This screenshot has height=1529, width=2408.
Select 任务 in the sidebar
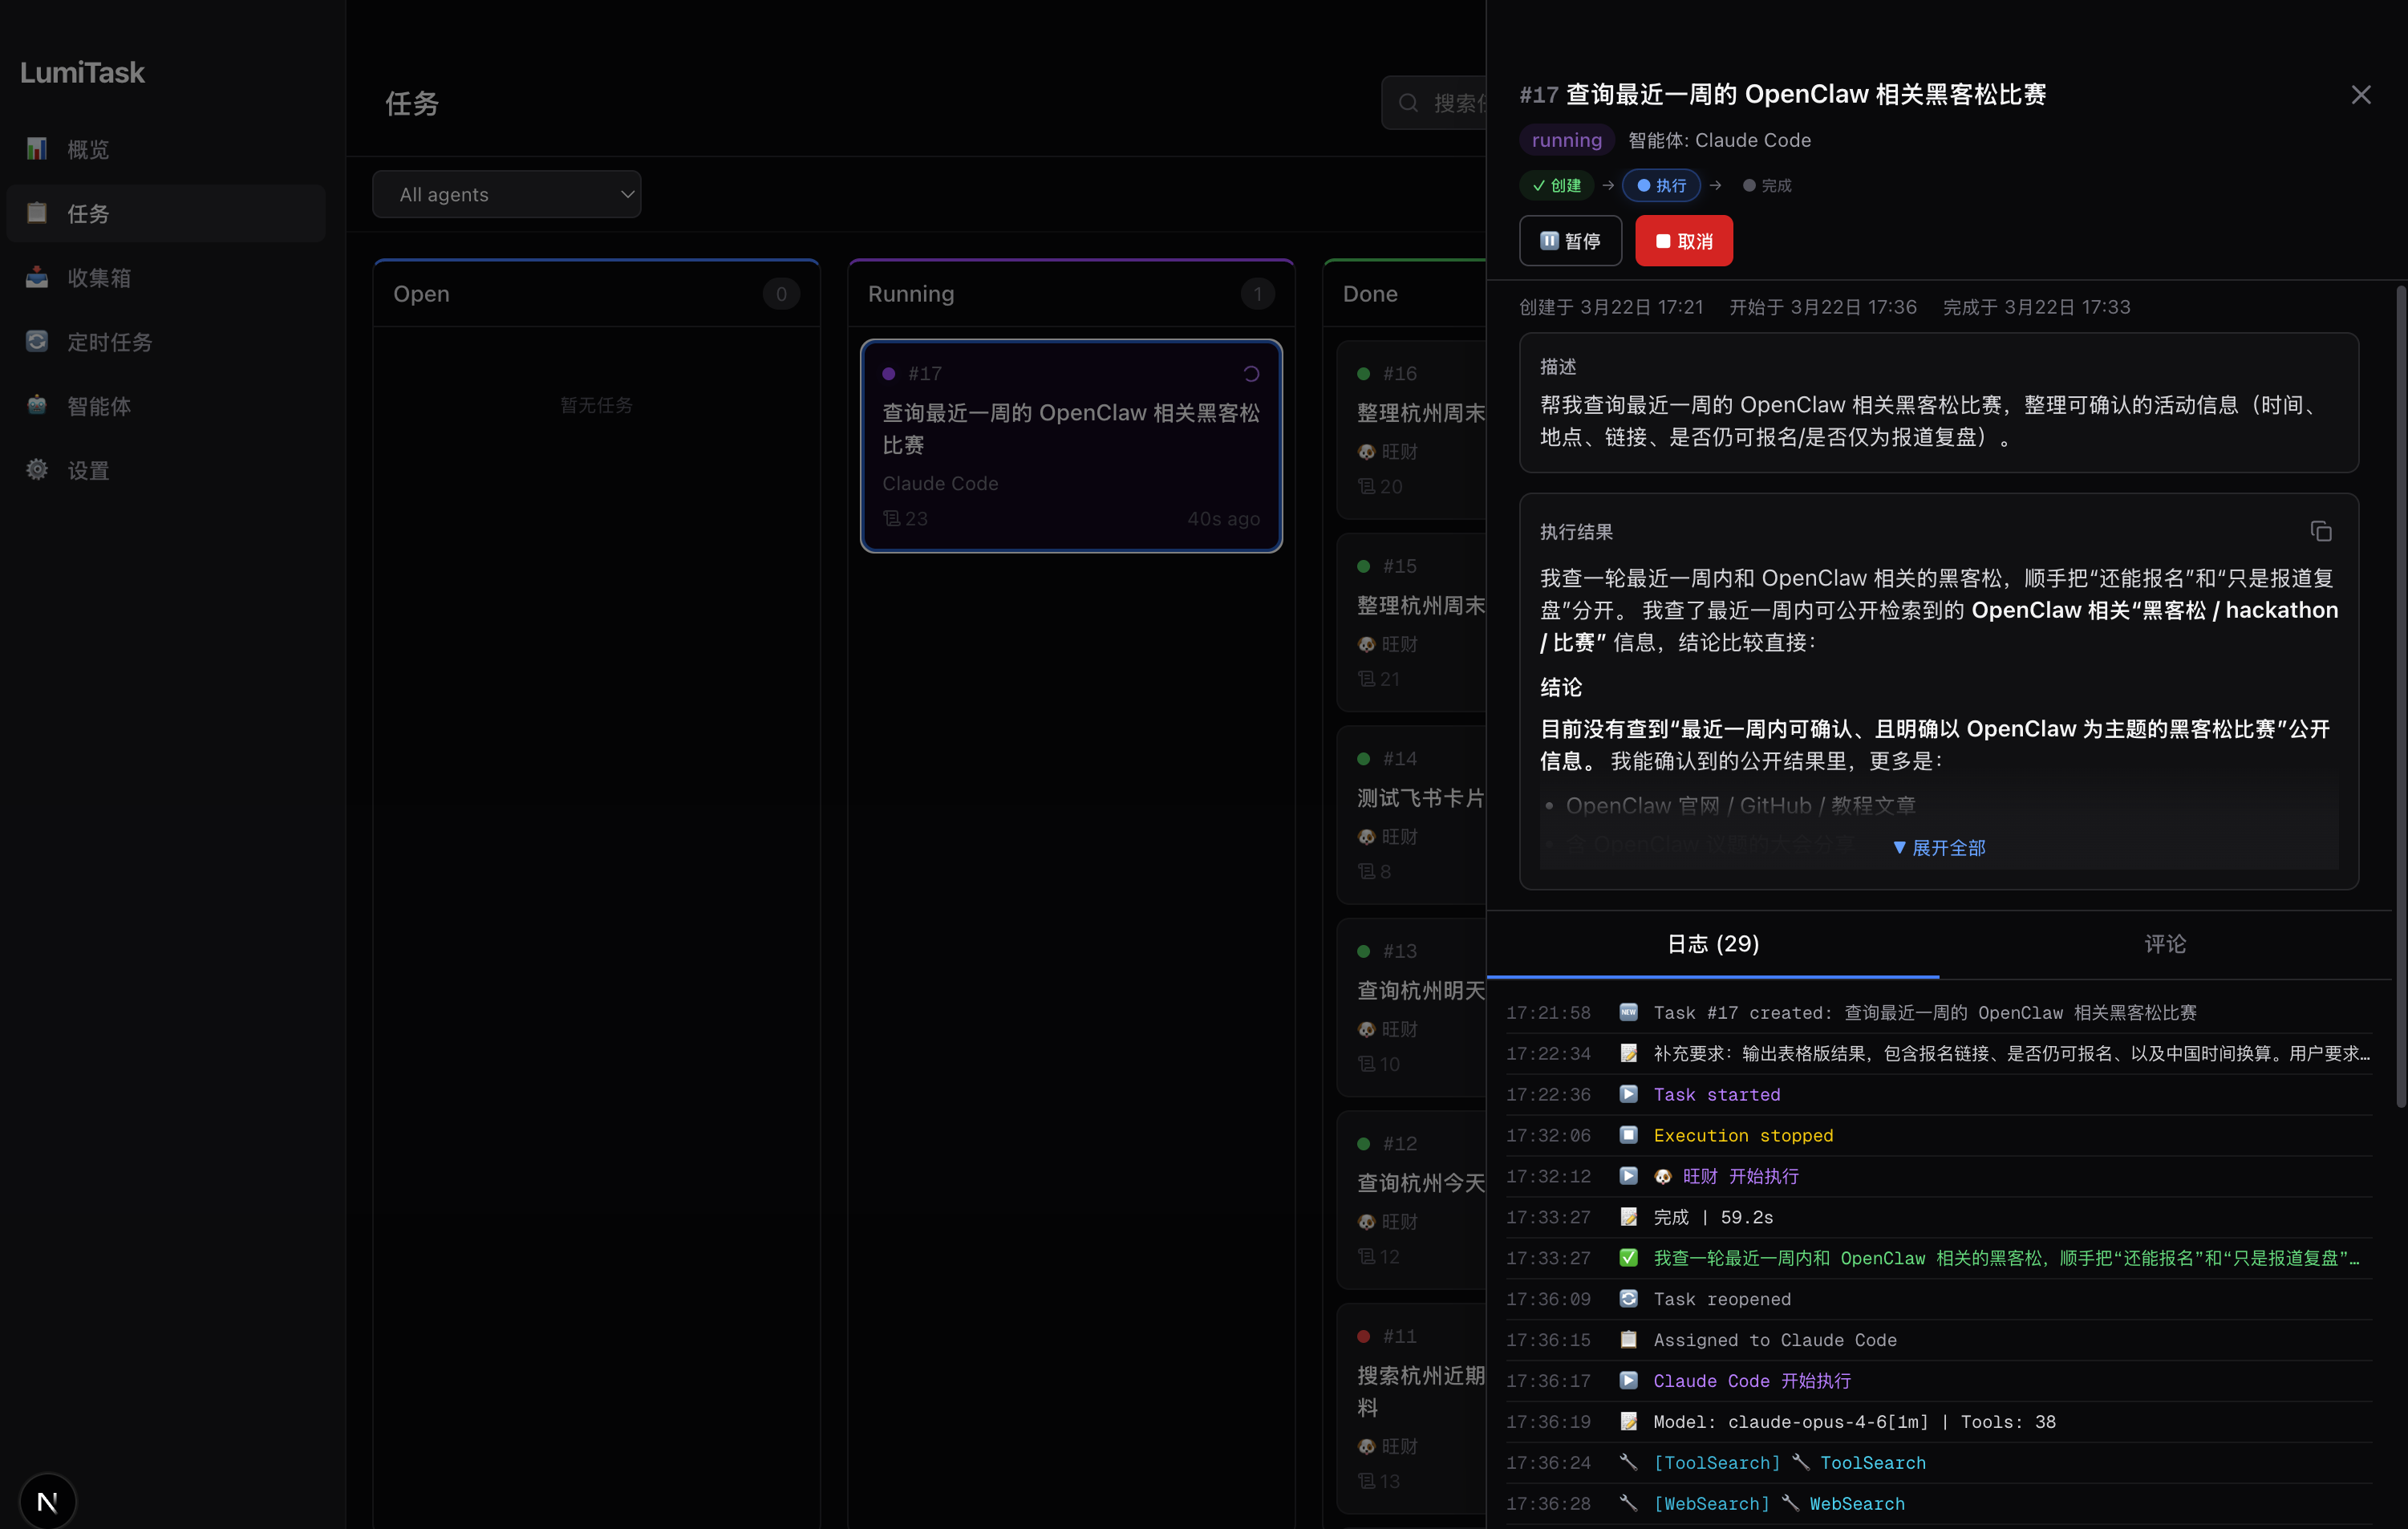[x=166, y=213]
